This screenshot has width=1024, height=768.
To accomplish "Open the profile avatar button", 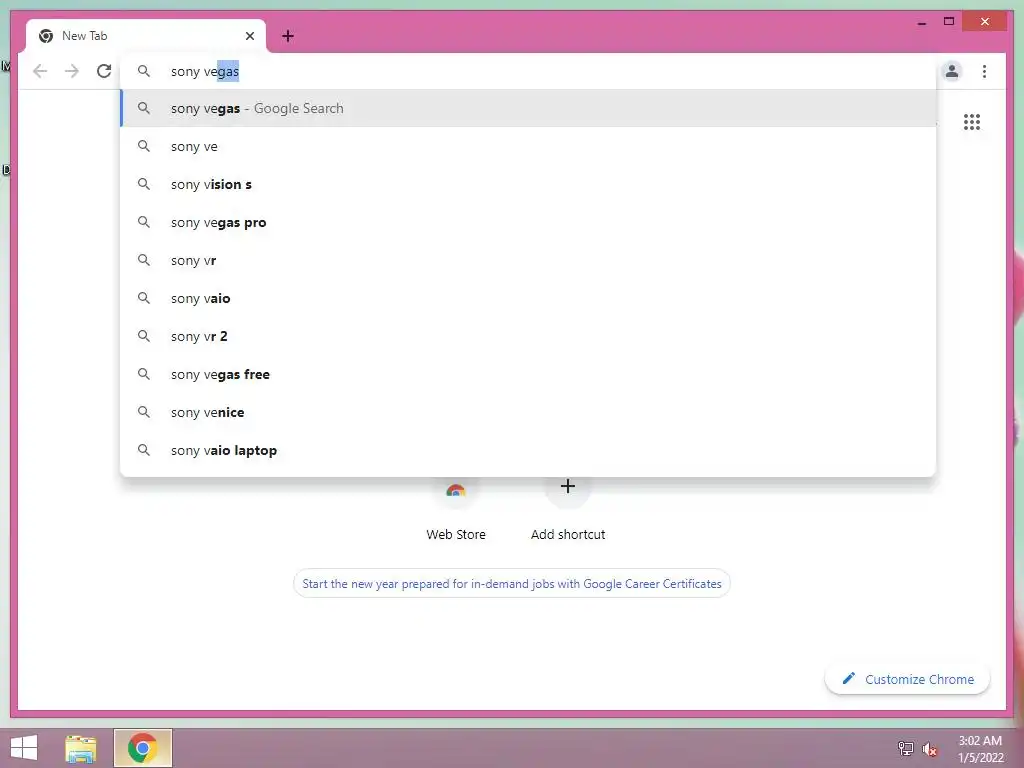I will 952,71.
